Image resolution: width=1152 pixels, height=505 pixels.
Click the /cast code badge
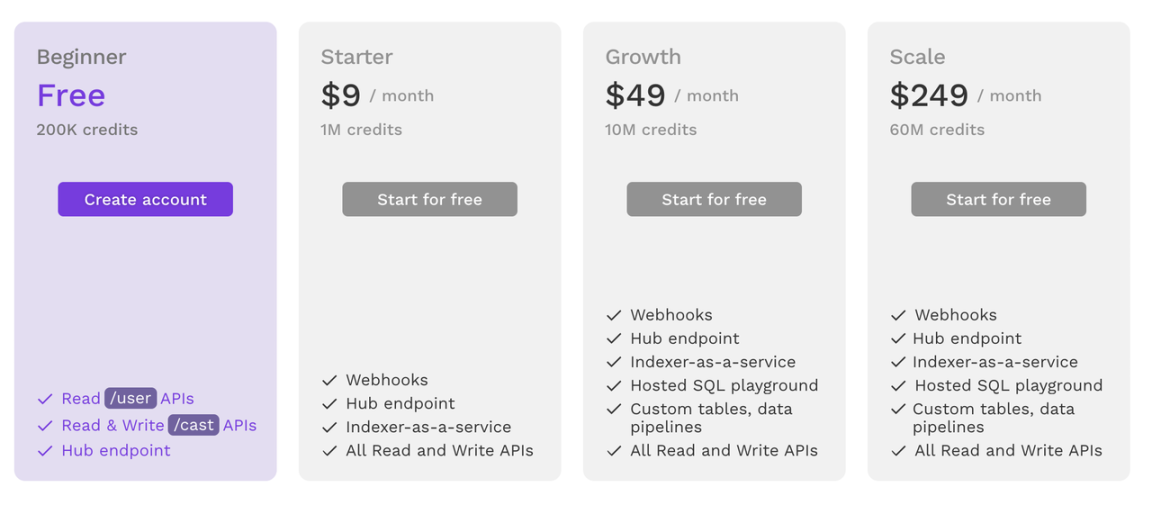tap(193, 425)
